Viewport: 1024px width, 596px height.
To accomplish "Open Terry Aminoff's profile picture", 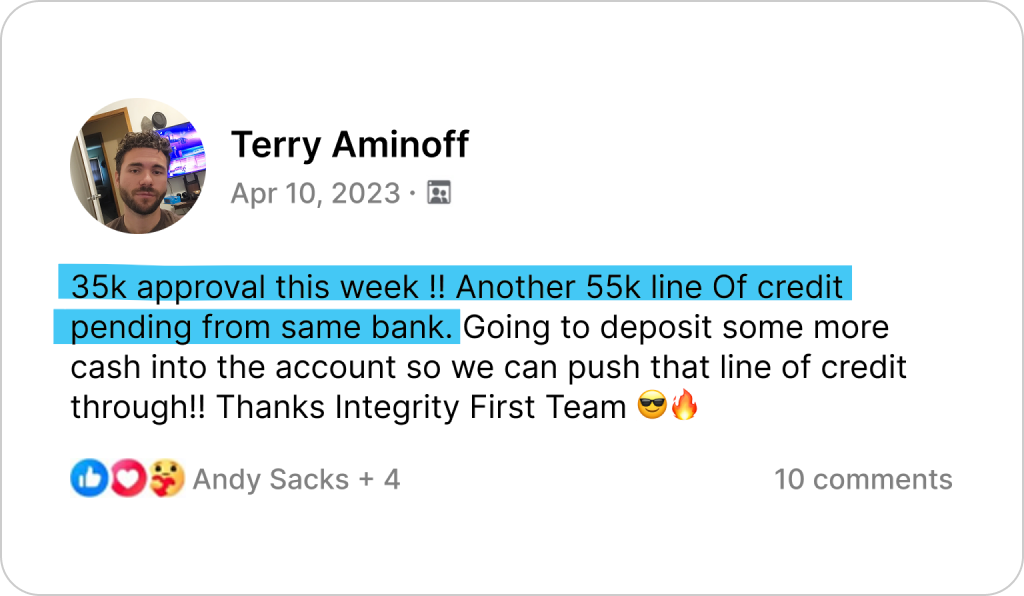I will point(138,166).
